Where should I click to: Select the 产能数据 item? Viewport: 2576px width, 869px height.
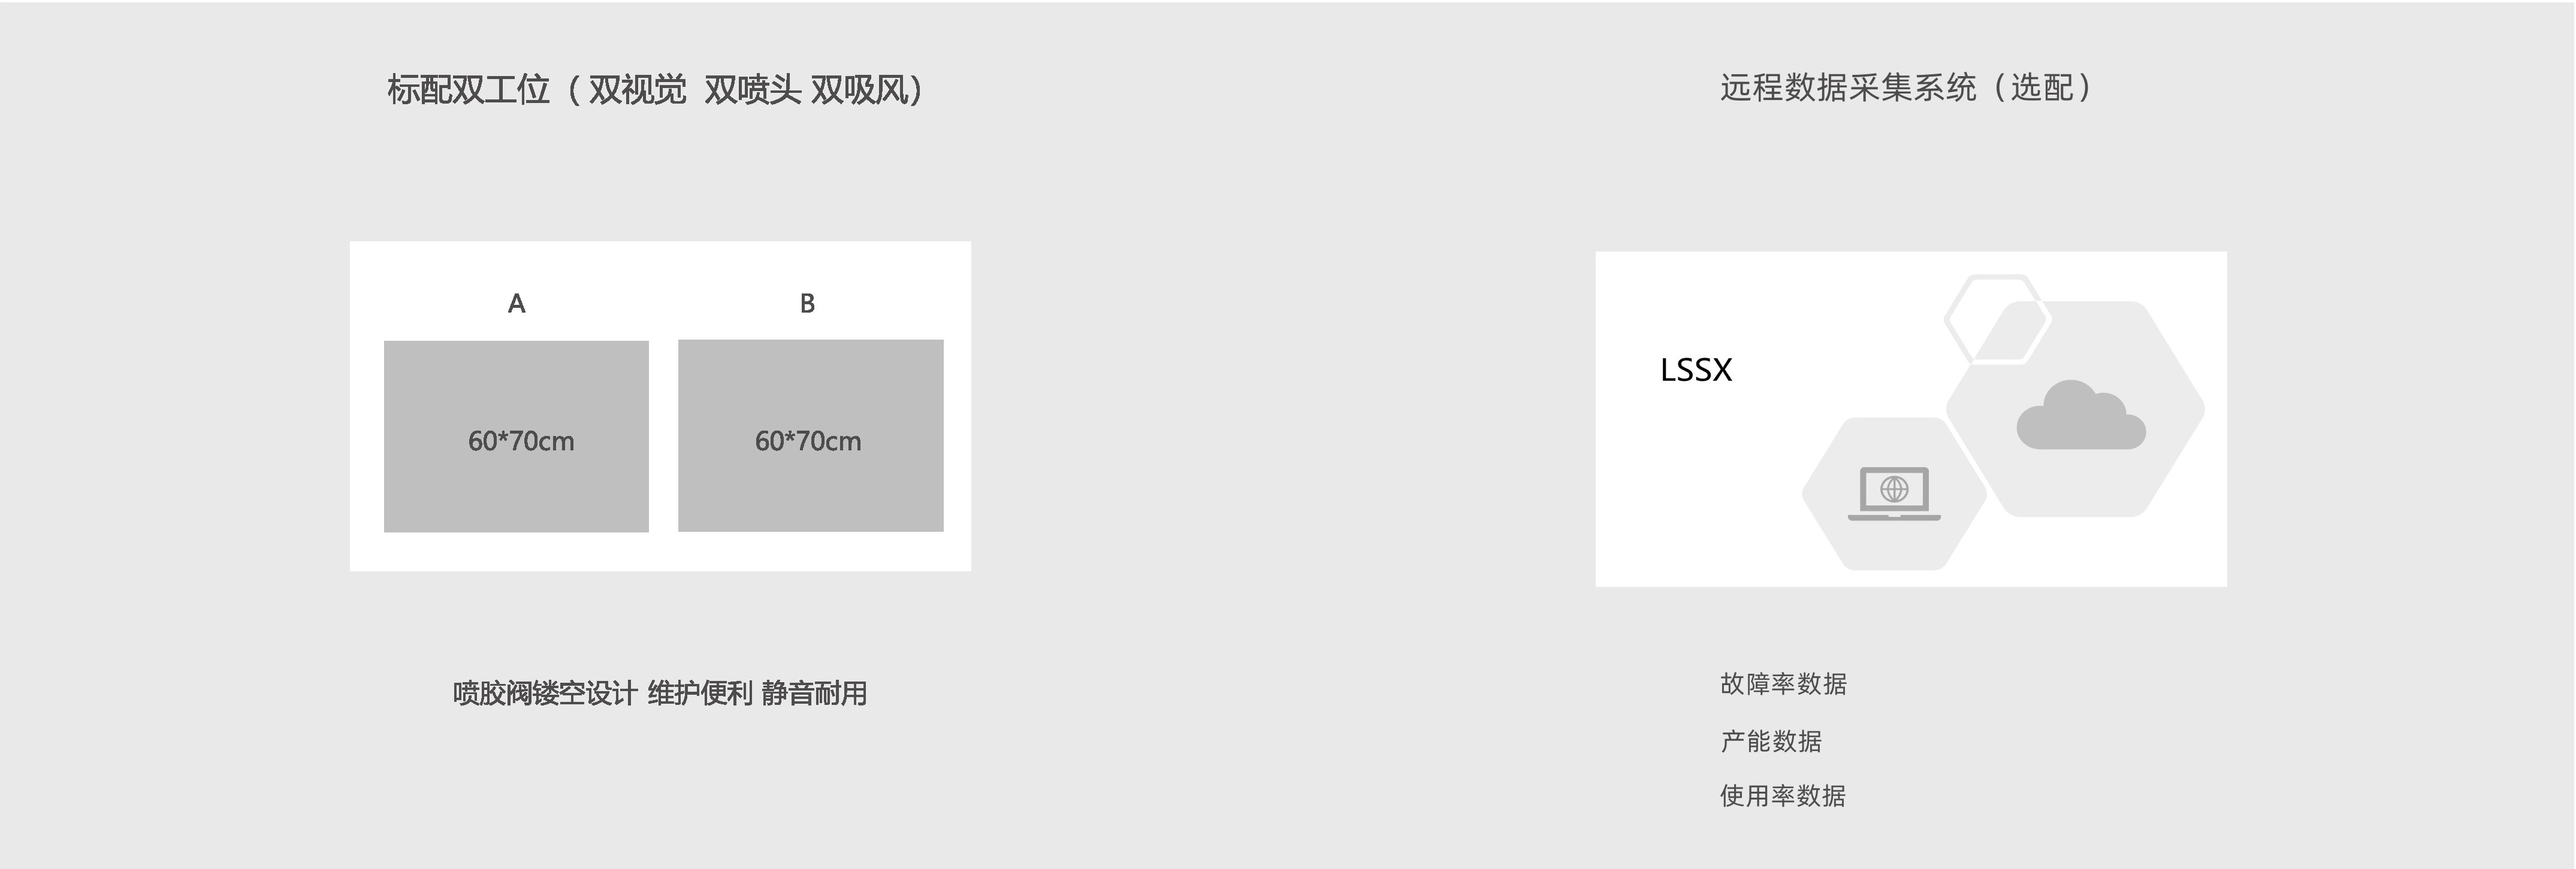(1771, 741)
